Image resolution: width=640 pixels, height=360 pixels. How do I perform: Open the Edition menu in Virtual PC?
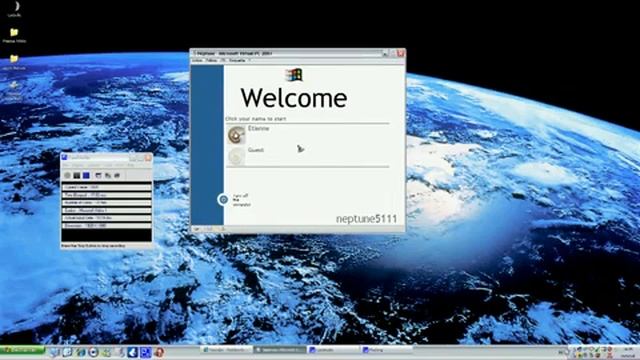[211, 60]
